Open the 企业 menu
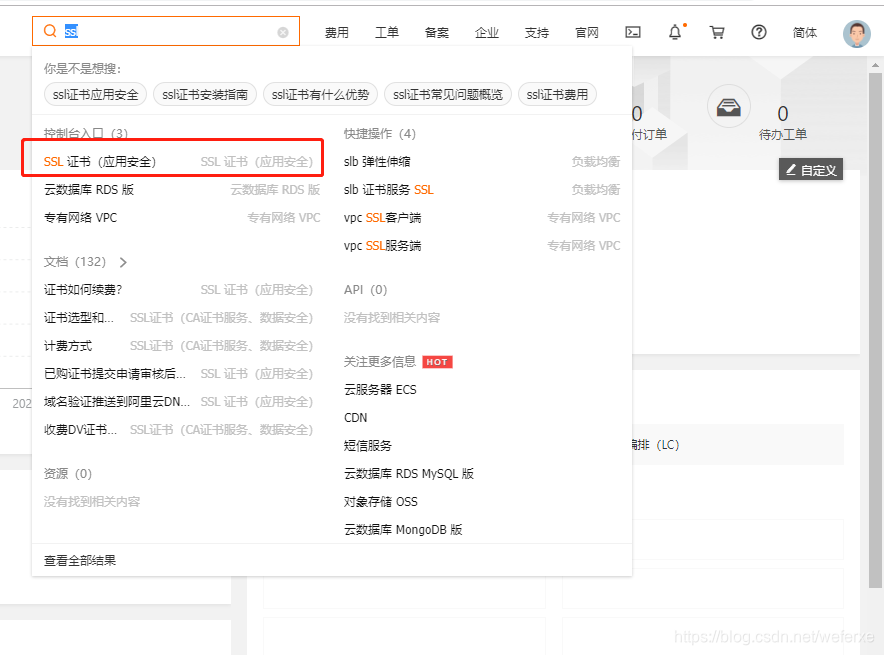This screenshot has width=884, height=655. pyautogui.click(x=487, y=33)
